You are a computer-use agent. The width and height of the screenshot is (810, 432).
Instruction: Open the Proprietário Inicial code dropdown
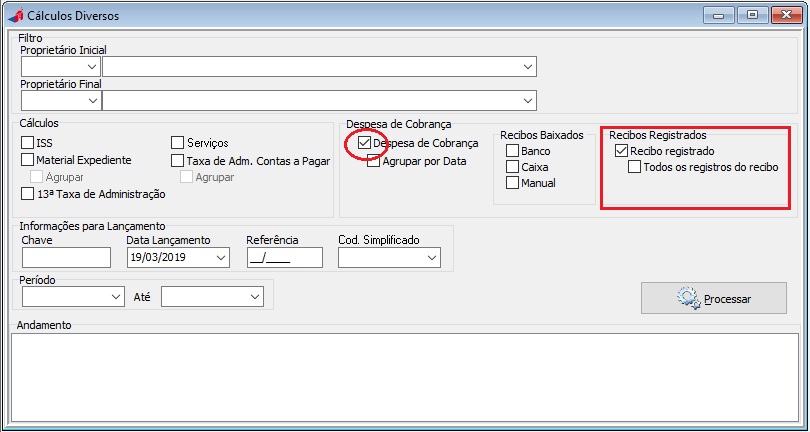(x=92, y=67)
